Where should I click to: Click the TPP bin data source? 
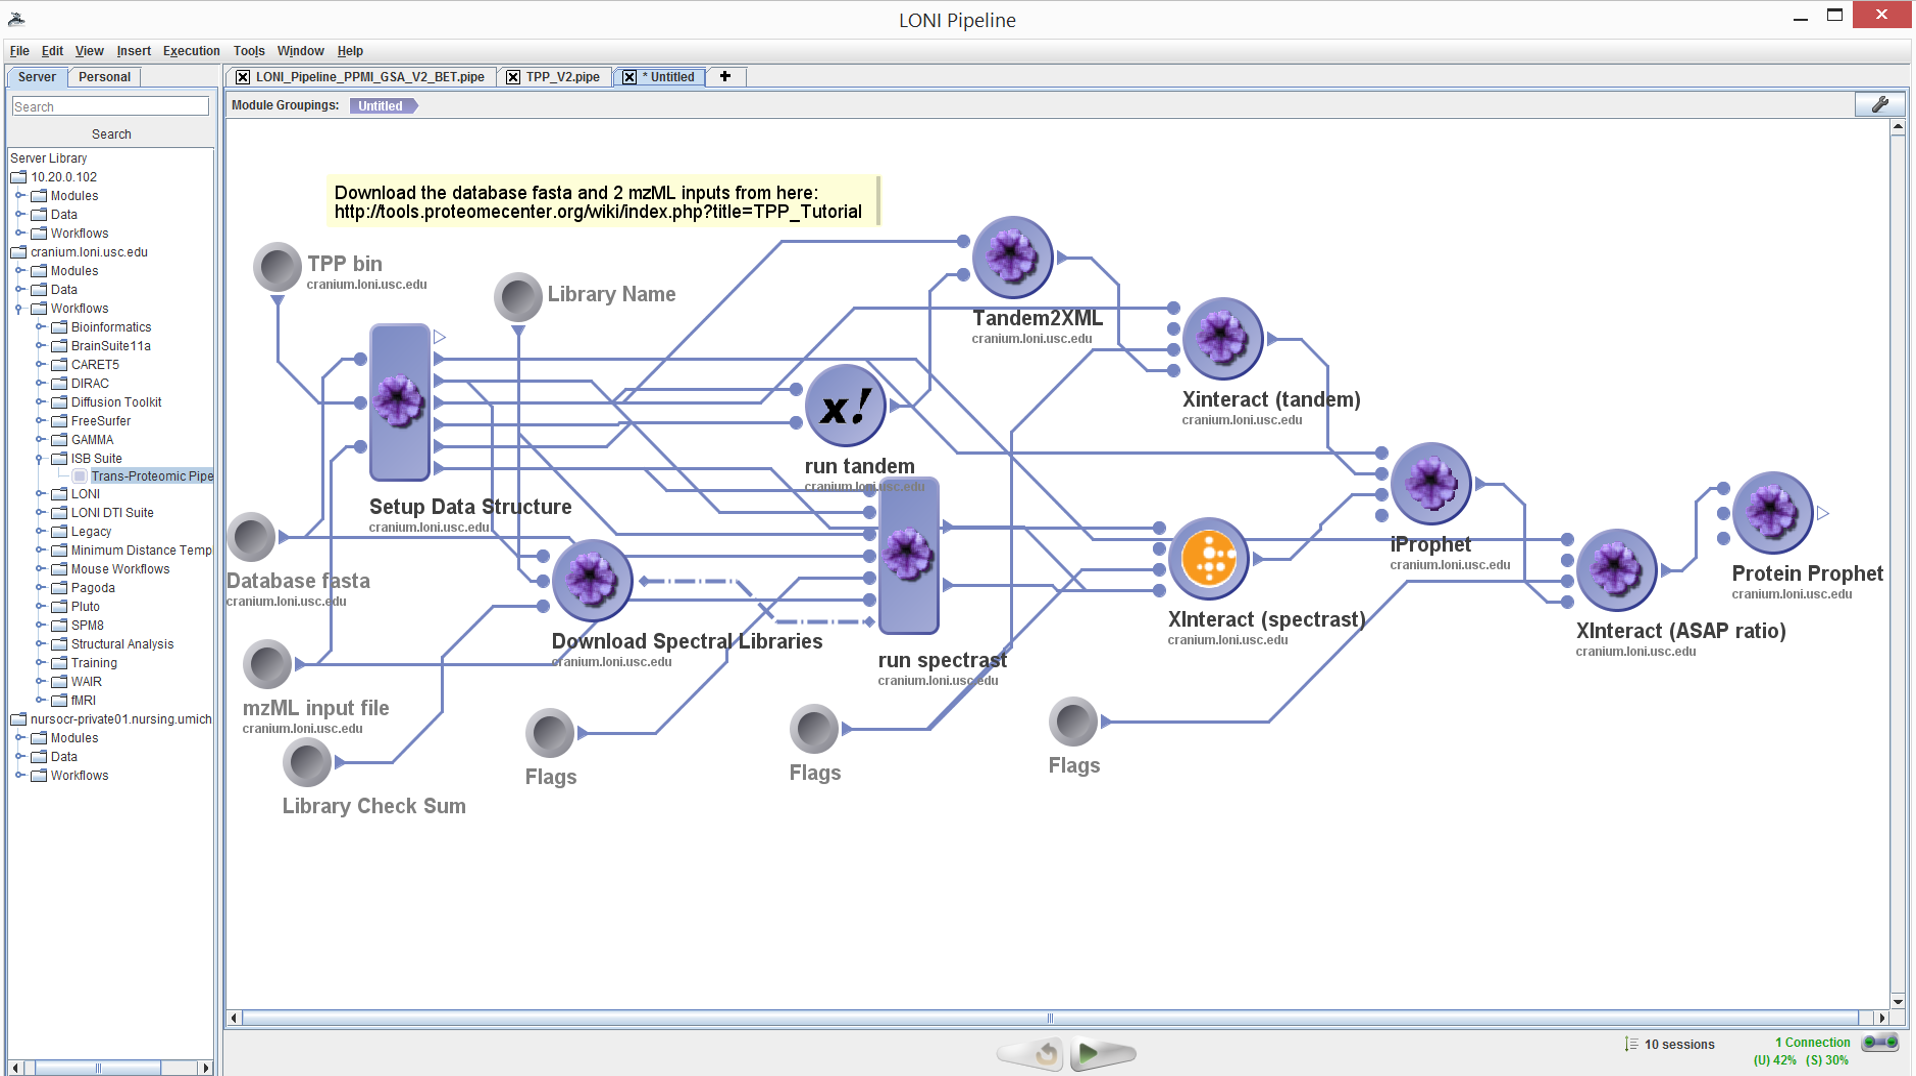tap(277, 267)
